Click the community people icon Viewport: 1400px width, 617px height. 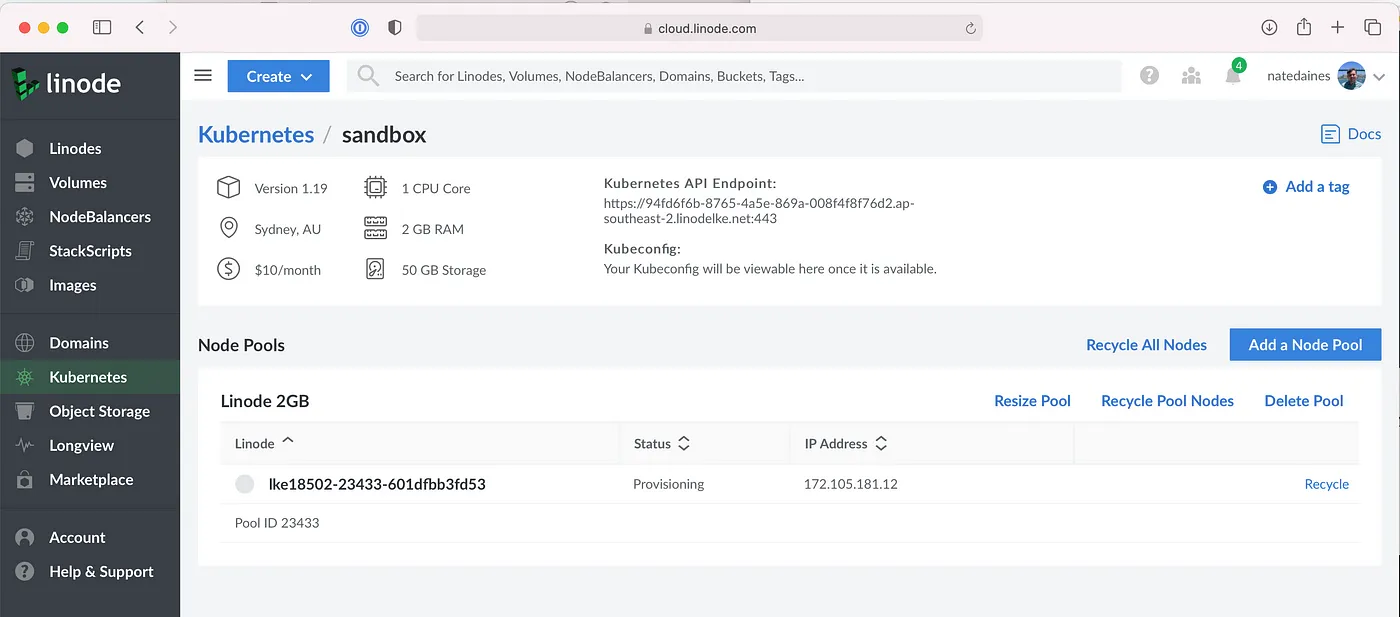pyautogui.click(x=1191, y=76)
